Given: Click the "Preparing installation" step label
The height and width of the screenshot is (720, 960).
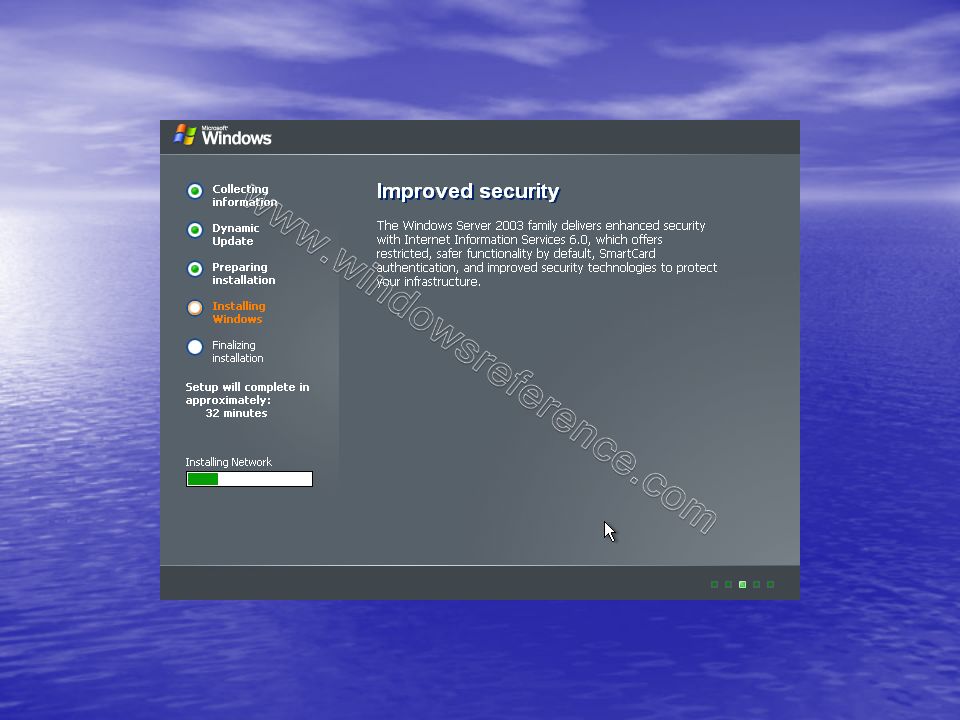Looking at the screenshot, I should [x=244, y=274].
